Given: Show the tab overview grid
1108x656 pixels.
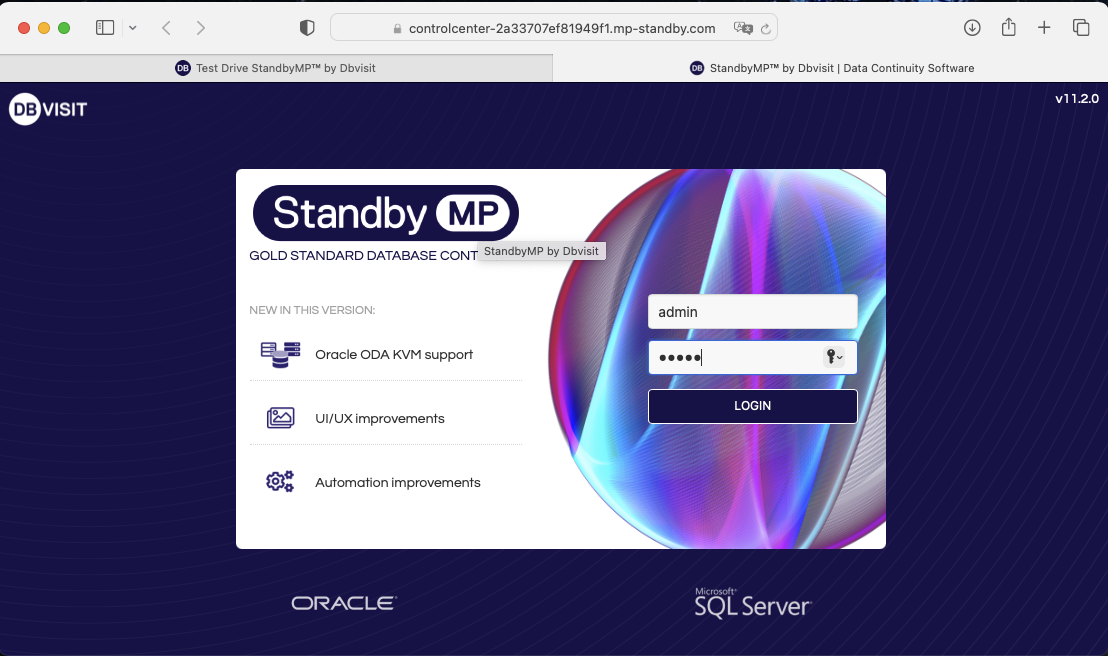Looking at the screenshot, I should 1081,28.
